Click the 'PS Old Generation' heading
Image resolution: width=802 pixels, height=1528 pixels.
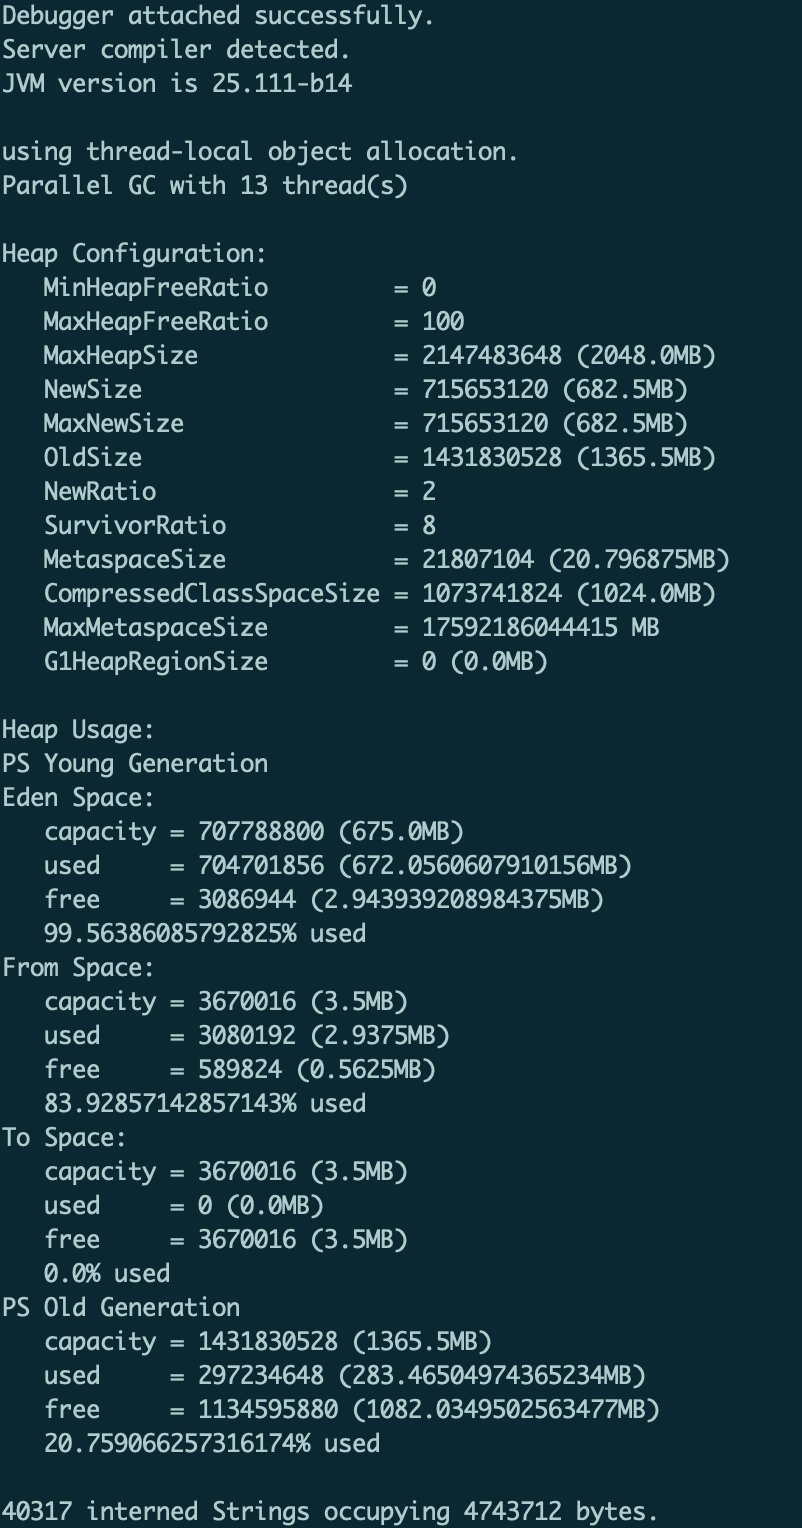pos(120,1308)
